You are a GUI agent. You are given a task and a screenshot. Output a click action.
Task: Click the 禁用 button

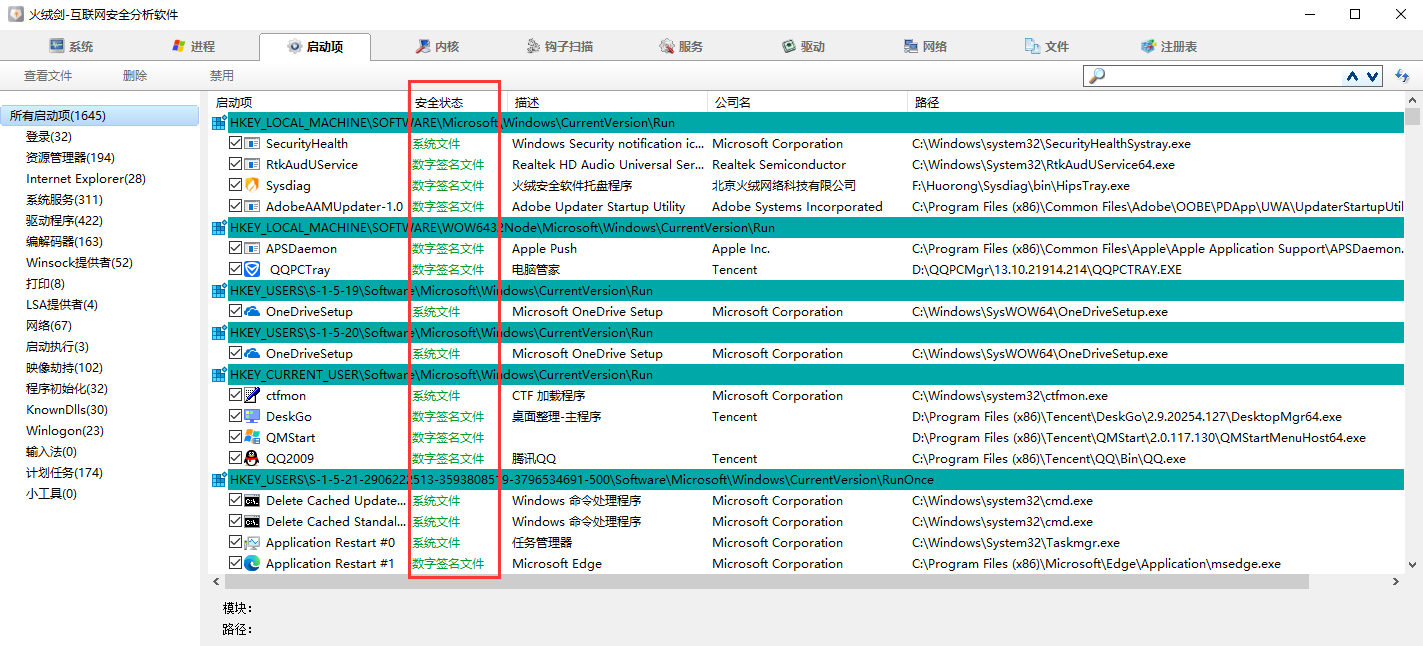(x=222, y=76)
